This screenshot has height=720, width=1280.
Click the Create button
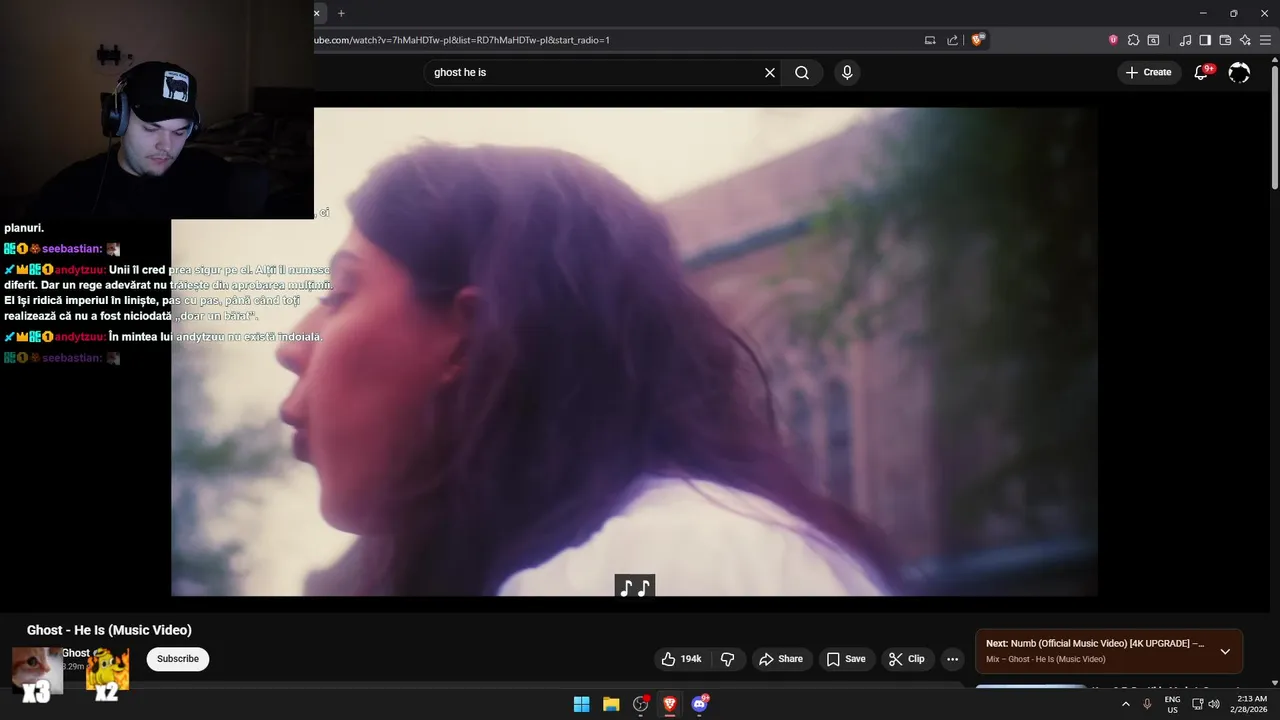click(1149, 72)
